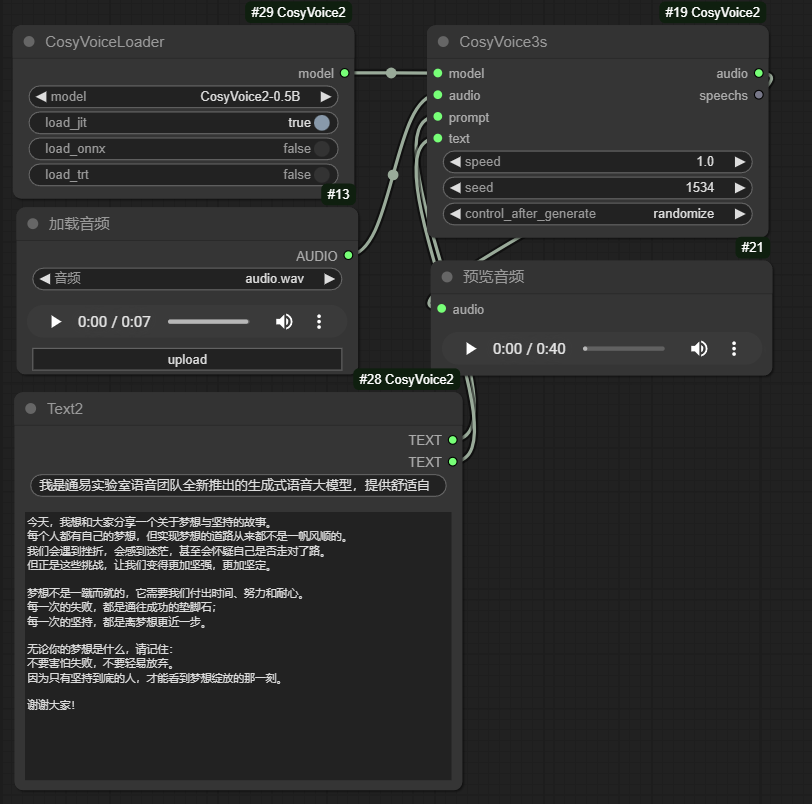812x804 pixels.
Task: Click the link midpoint between model ports
Action: (392, 73)
